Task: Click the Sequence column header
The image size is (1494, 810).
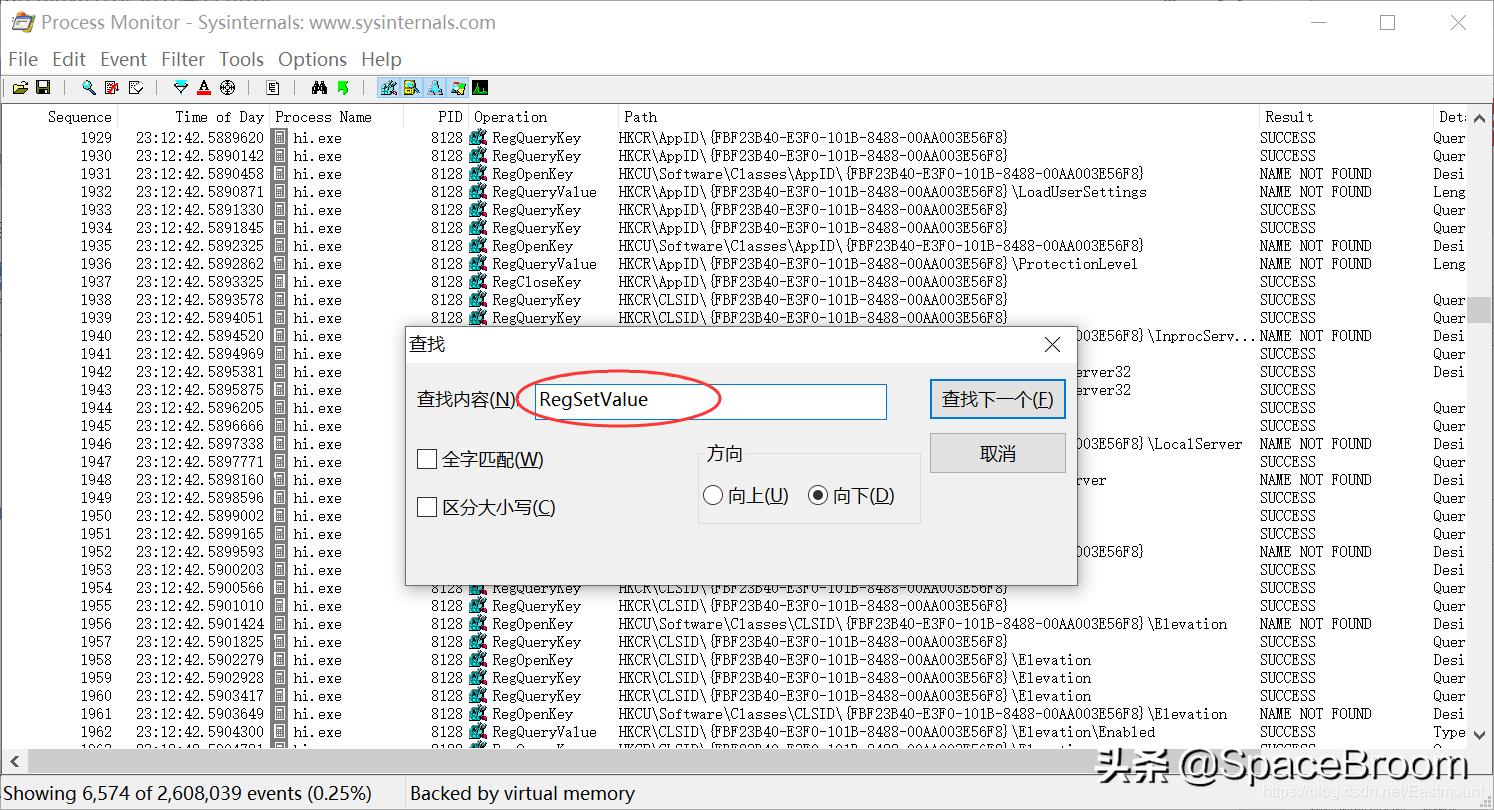Action: pos(79,117)
